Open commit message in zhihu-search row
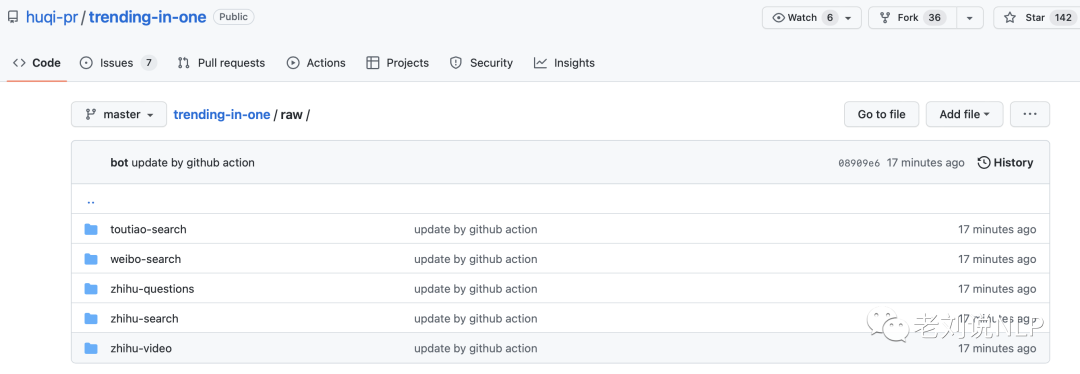Screen dimensions: 1080x374 pos(475,318)
